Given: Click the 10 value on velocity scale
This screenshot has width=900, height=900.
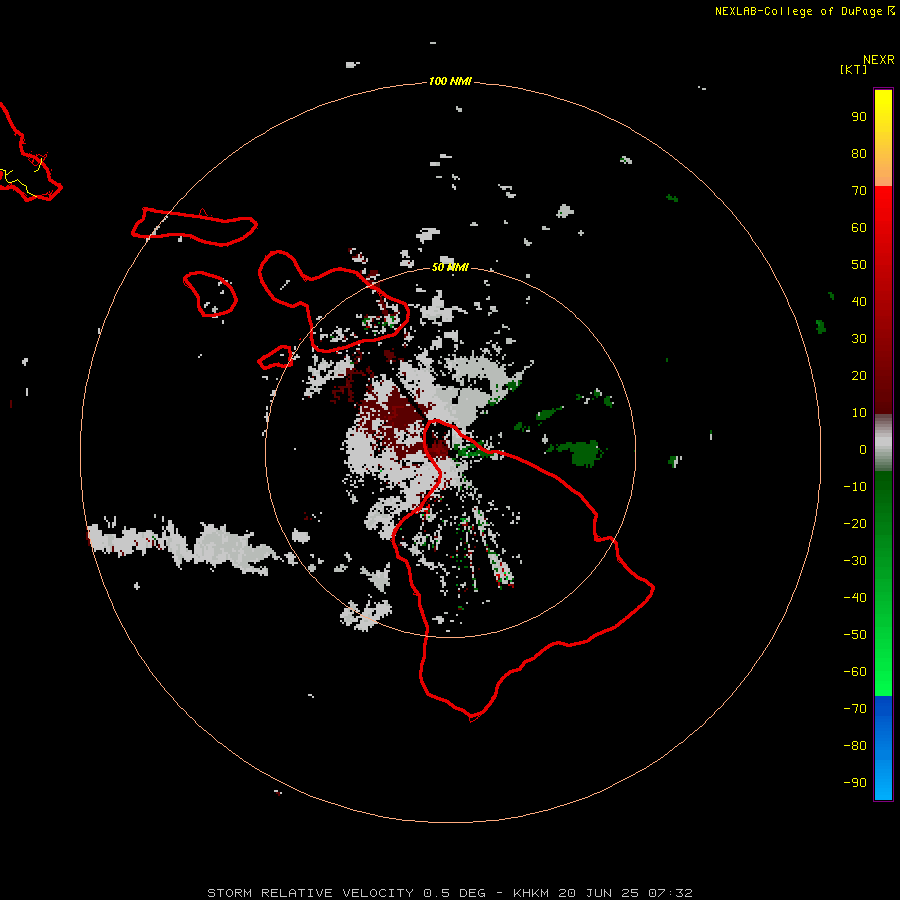Looking at the screenshot, I should coord(859,413).
